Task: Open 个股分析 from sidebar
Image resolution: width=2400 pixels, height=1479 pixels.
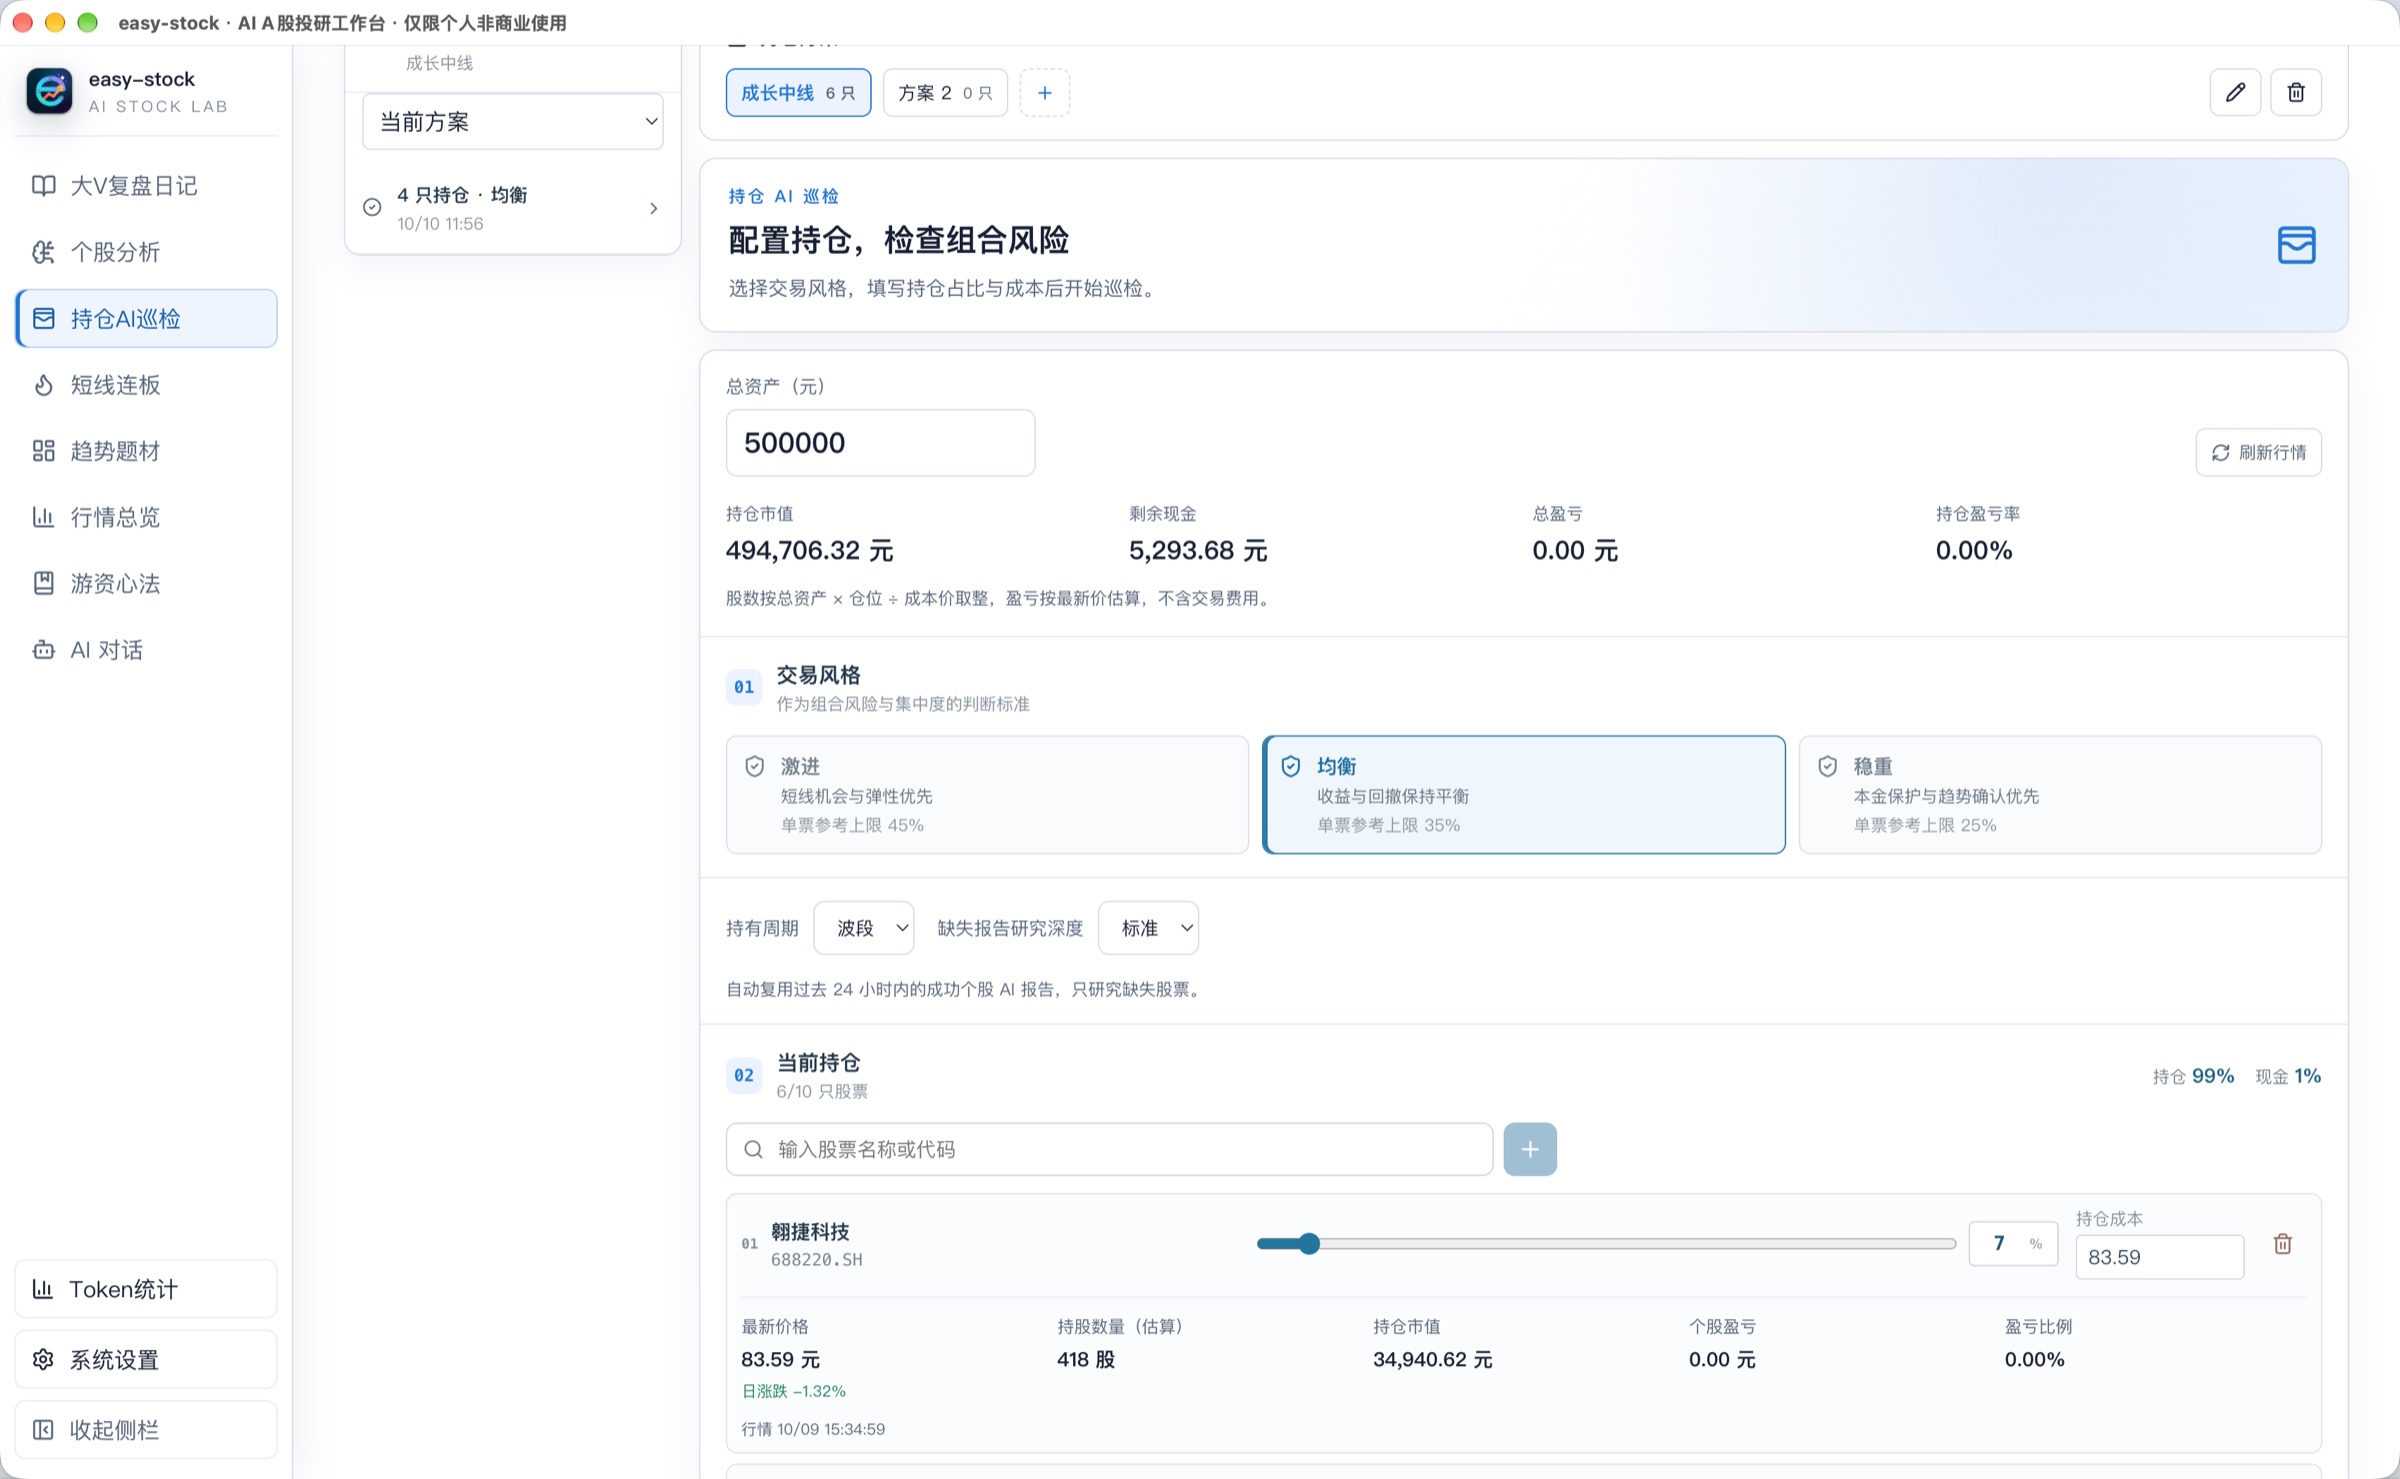Action: point(146,252)
